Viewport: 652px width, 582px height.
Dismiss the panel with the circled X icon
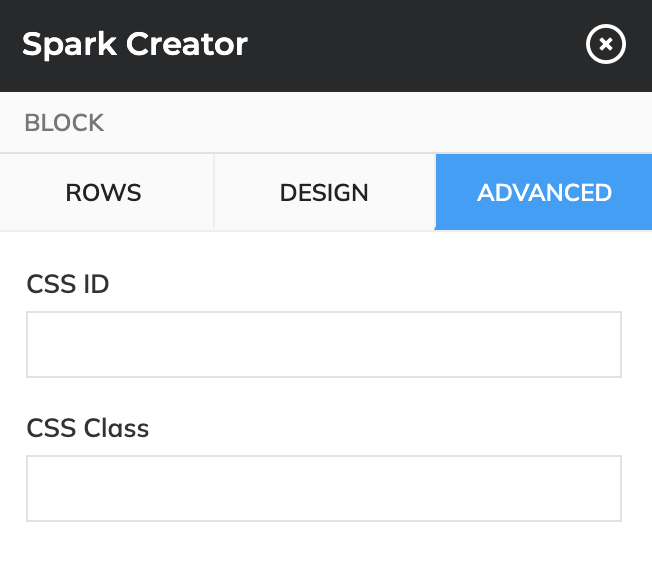606,44
